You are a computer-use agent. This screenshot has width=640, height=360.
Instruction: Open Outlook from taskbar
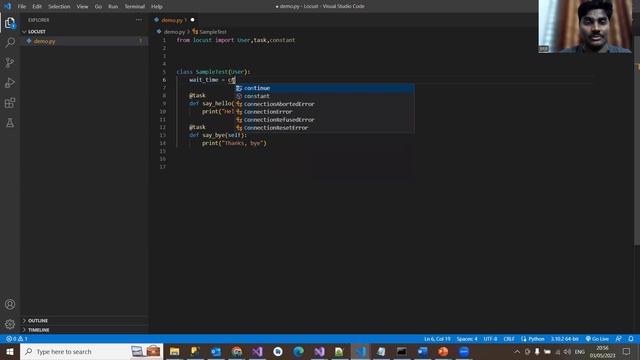216,351
